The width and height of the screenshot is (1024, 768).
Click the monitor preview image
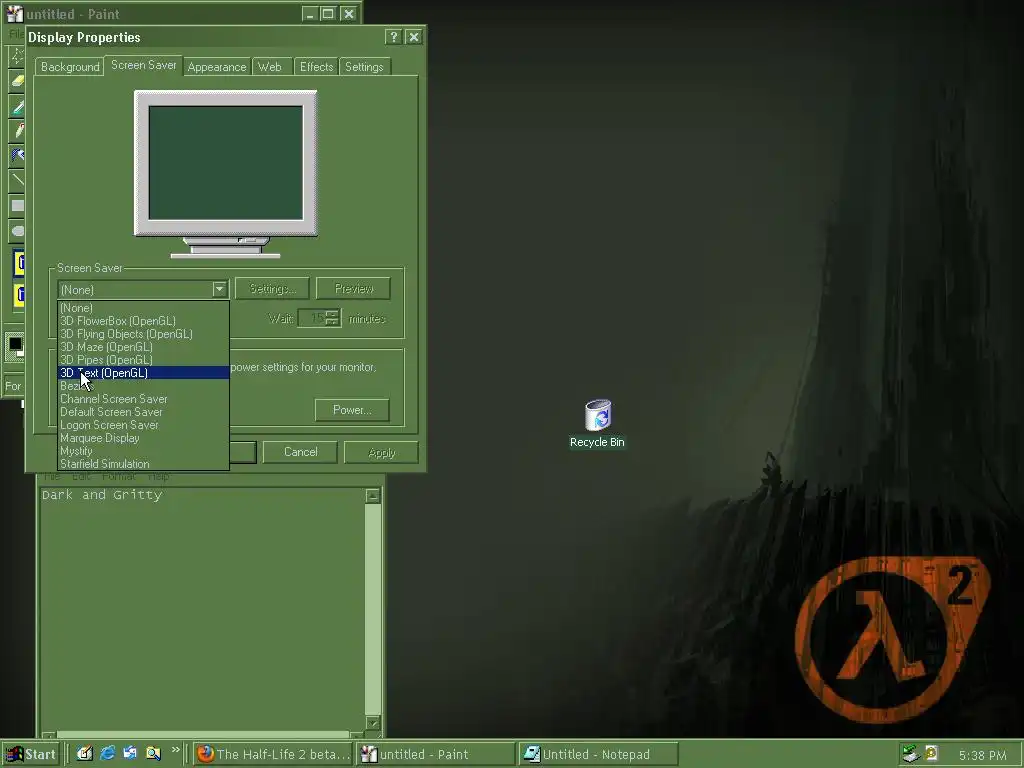coord(226,174)
